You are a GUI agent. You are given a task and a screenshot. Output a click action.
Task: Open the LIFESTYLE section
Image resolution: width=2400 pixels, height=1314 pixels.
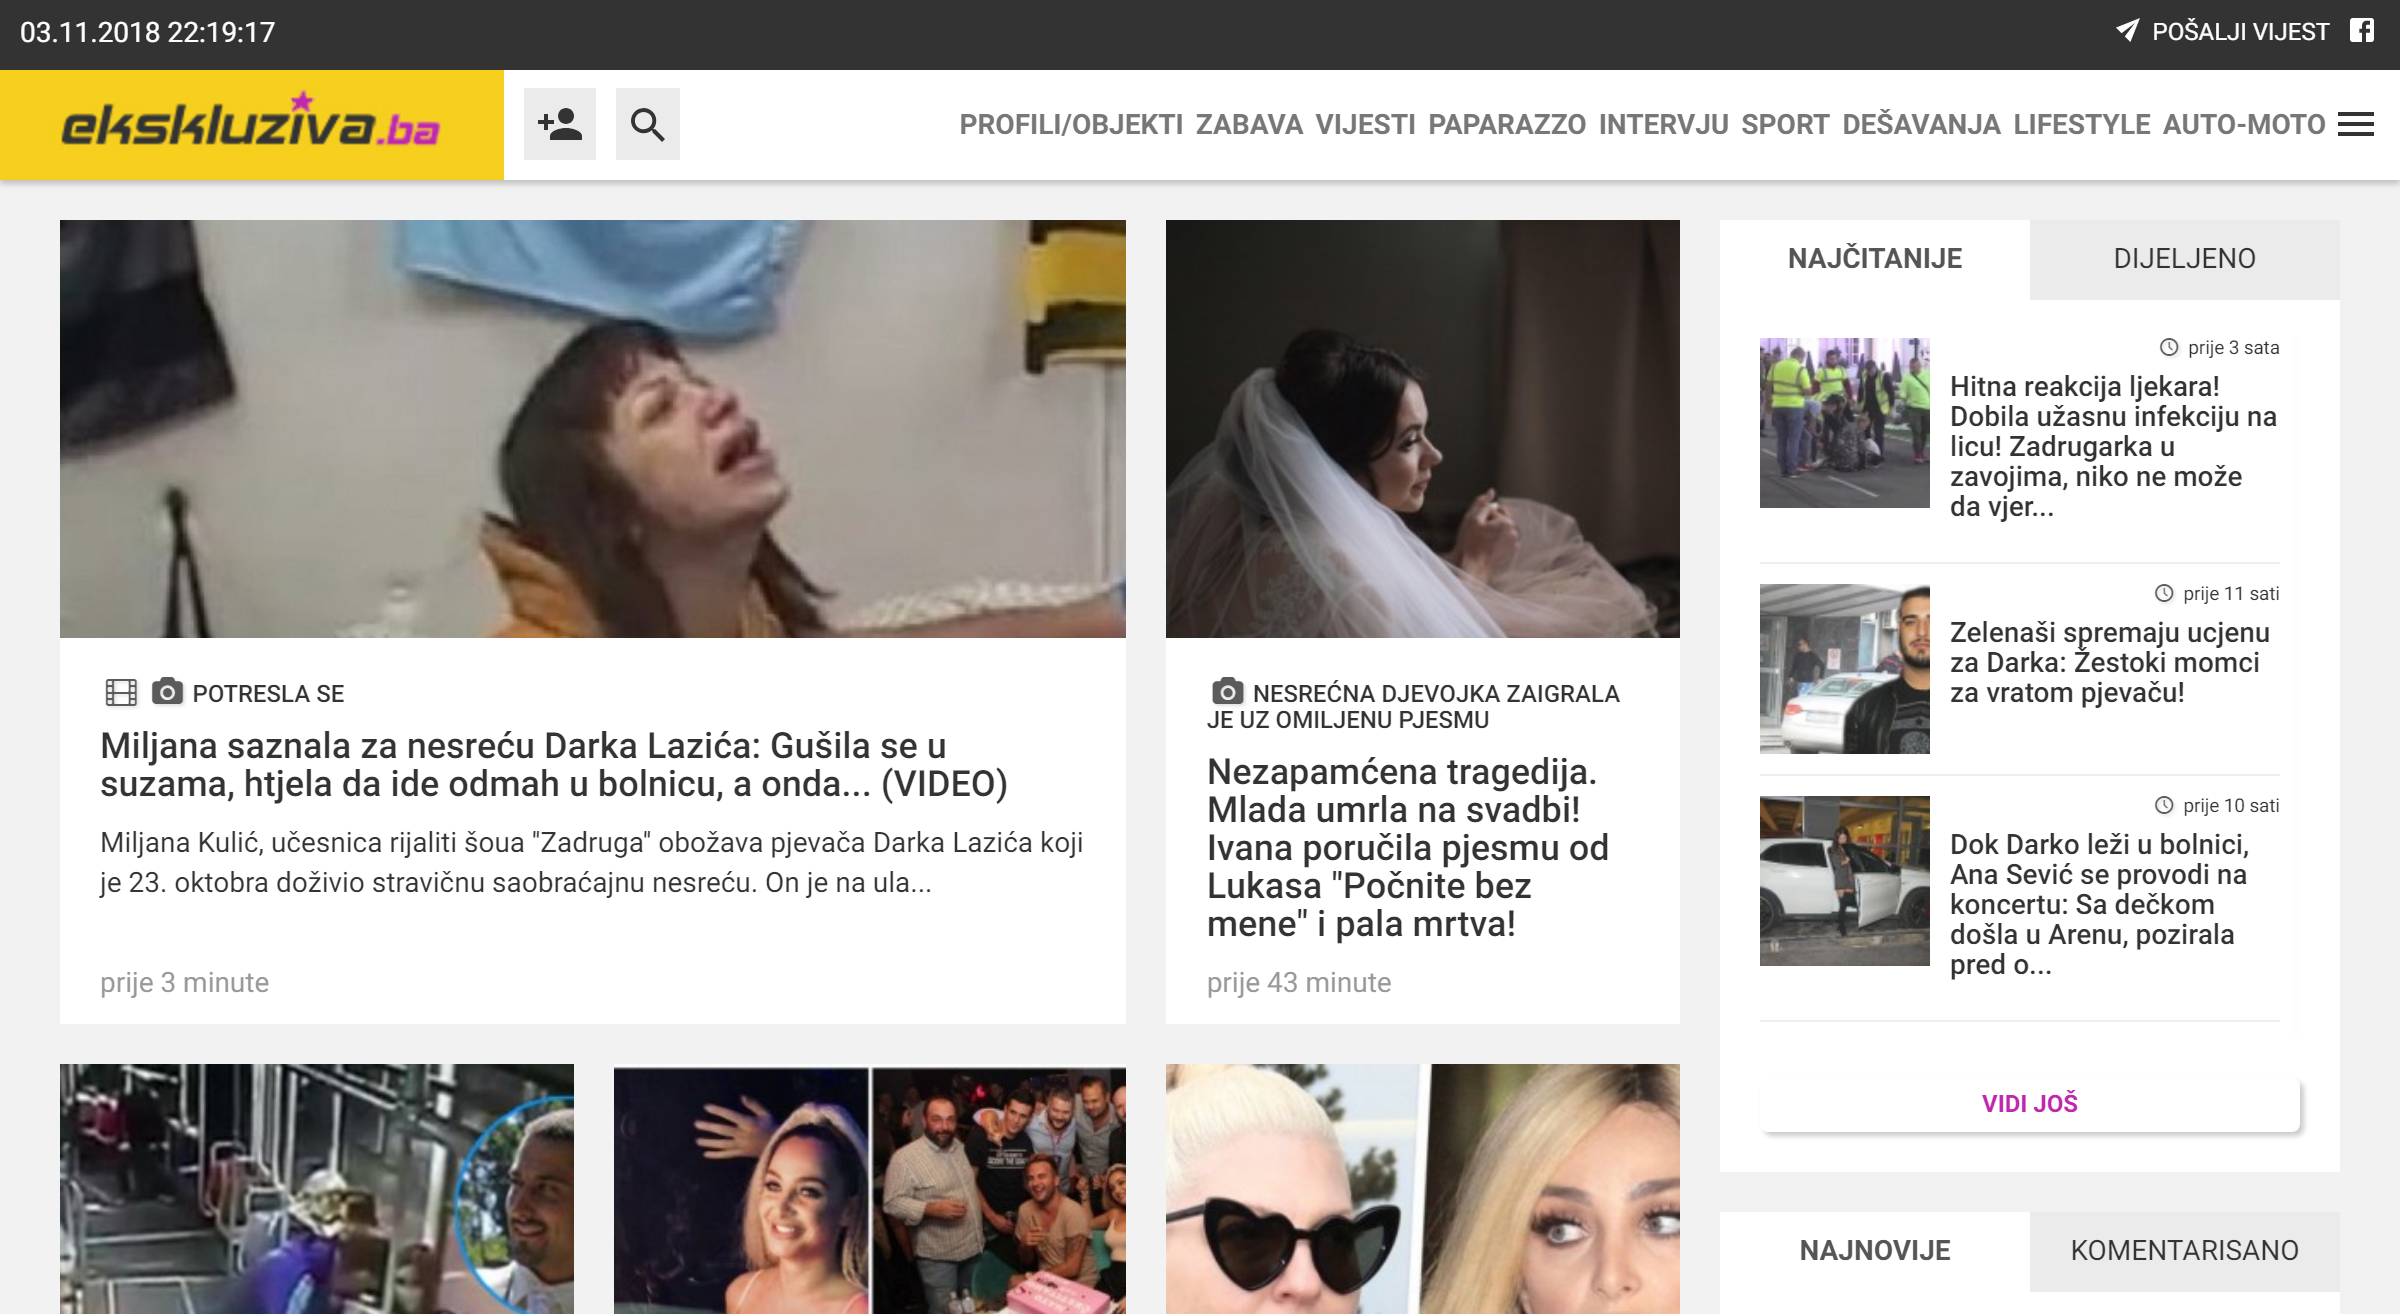click(2082, 124)
